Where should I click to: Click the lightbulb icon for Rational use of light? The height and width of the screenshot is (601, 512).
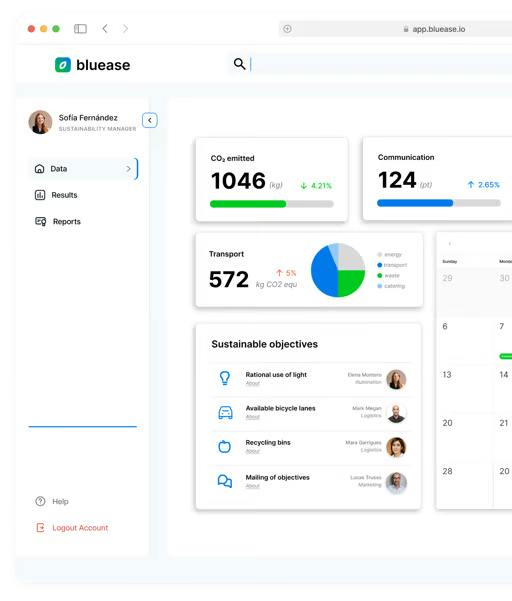pos(225,378)
